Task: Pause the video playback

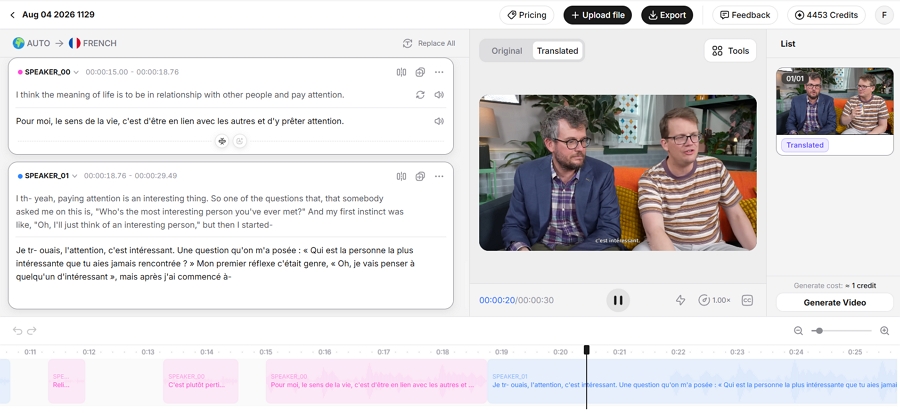Action: pyautogui.click(x=618, y=300)
